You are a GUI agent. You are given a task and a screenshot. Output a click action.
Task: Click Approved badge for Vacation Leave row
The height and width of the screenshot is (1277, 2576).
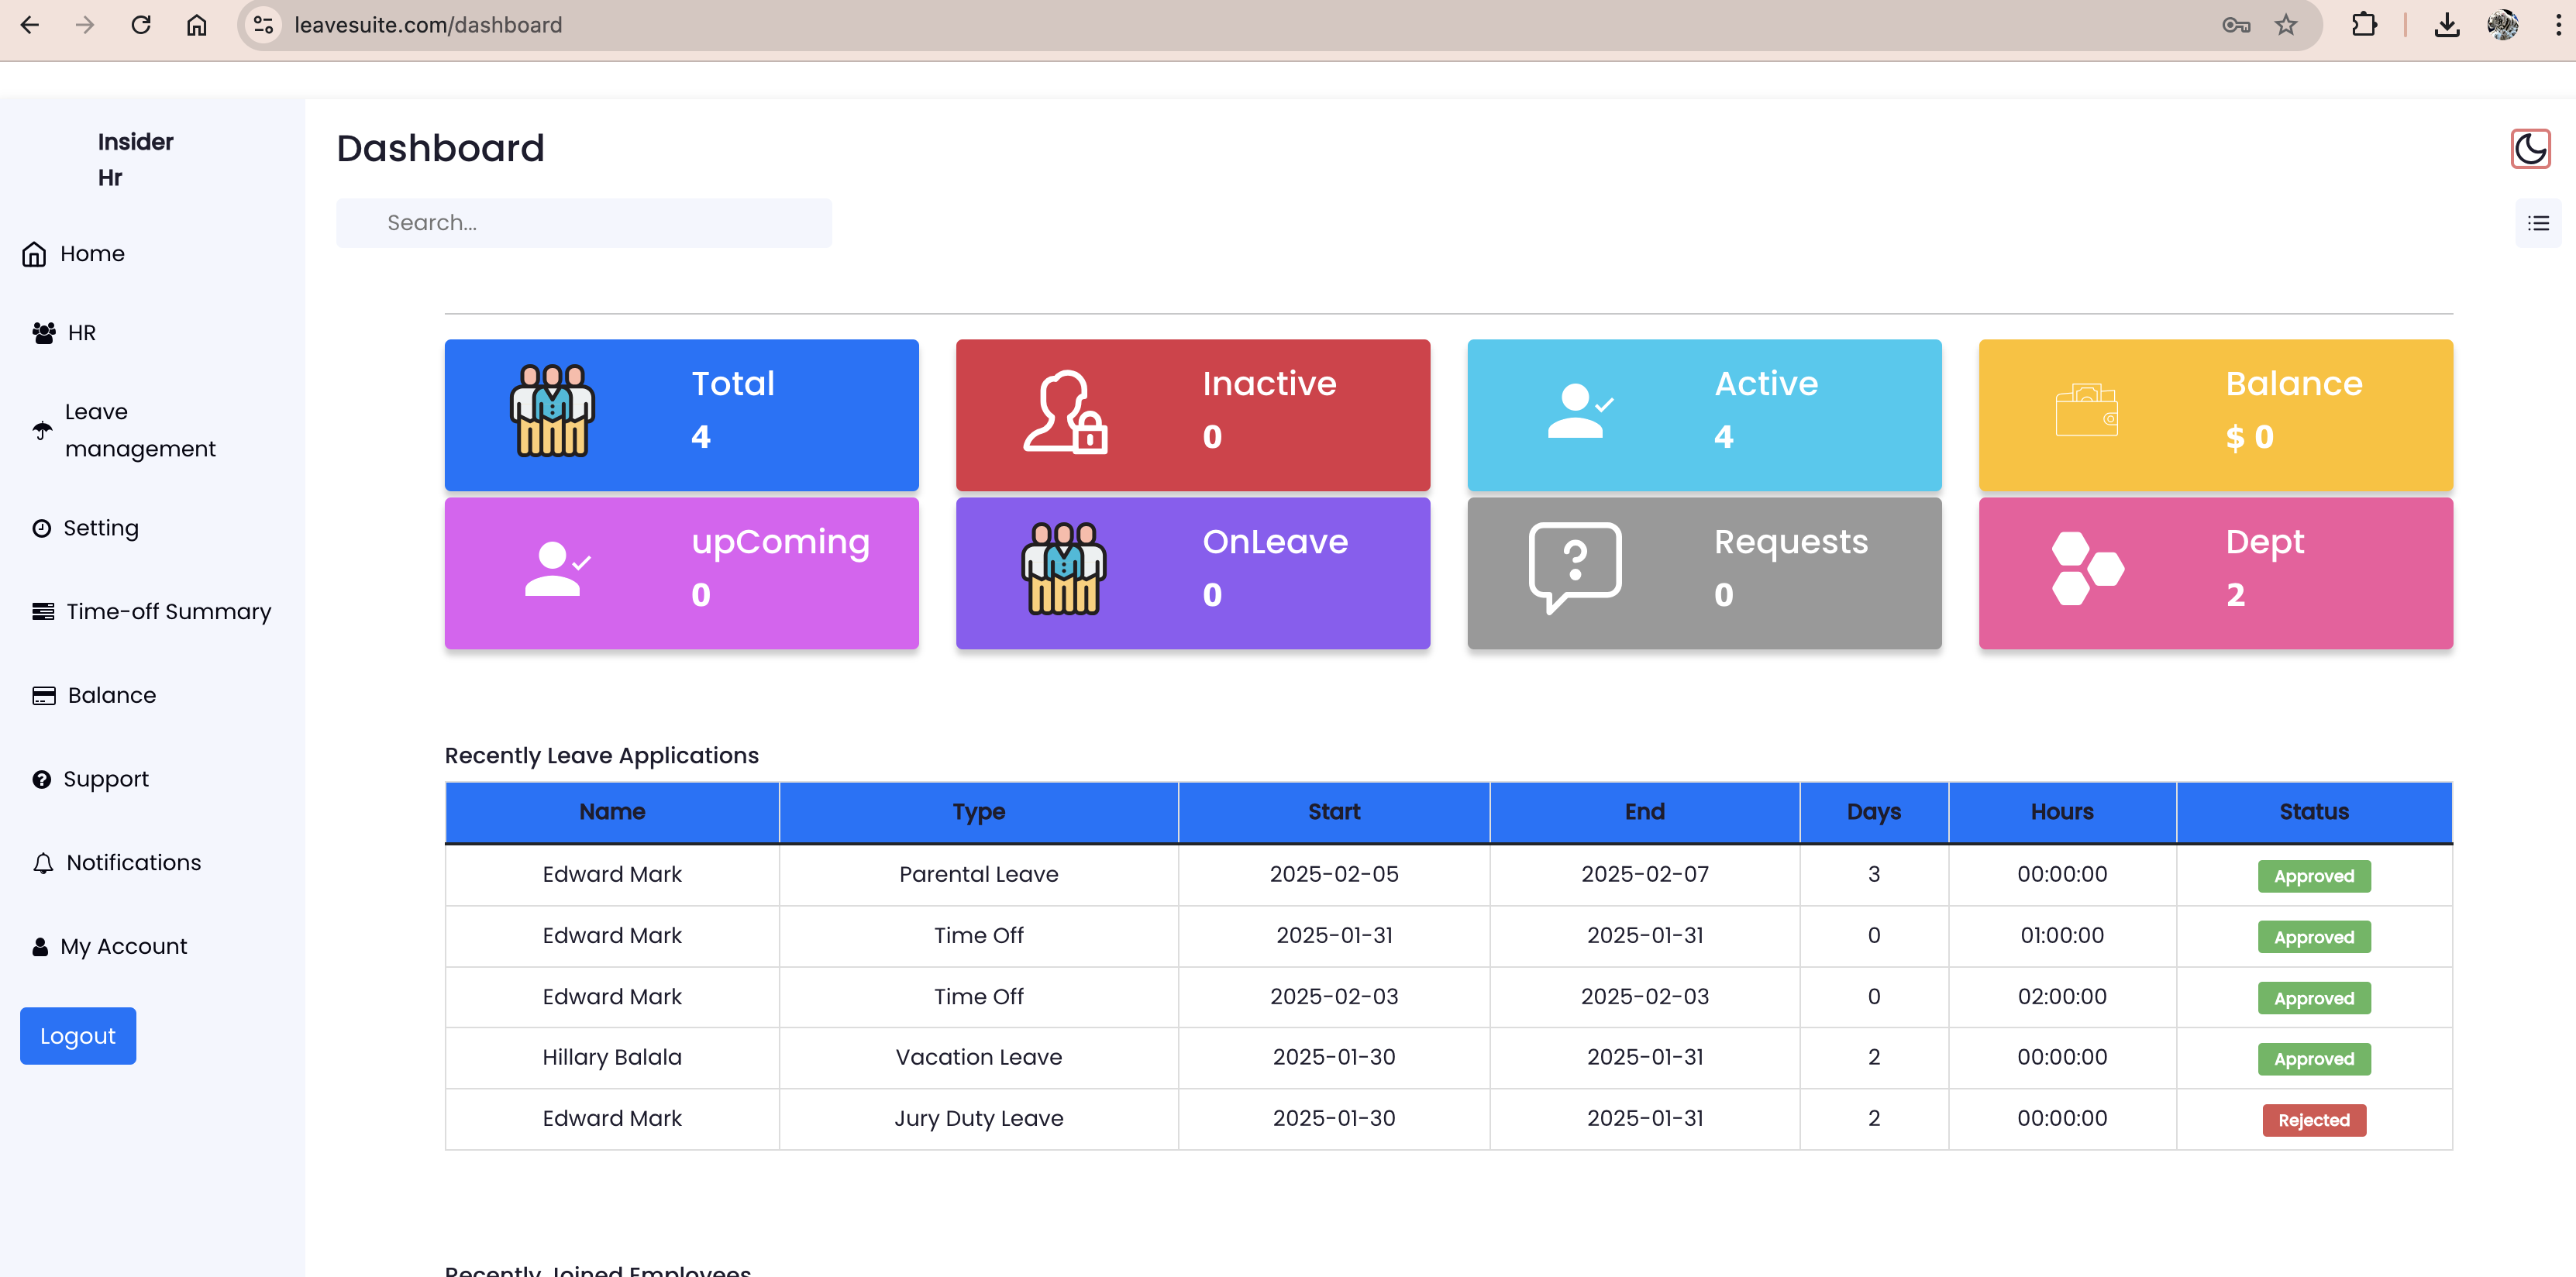(2314, 1059)
